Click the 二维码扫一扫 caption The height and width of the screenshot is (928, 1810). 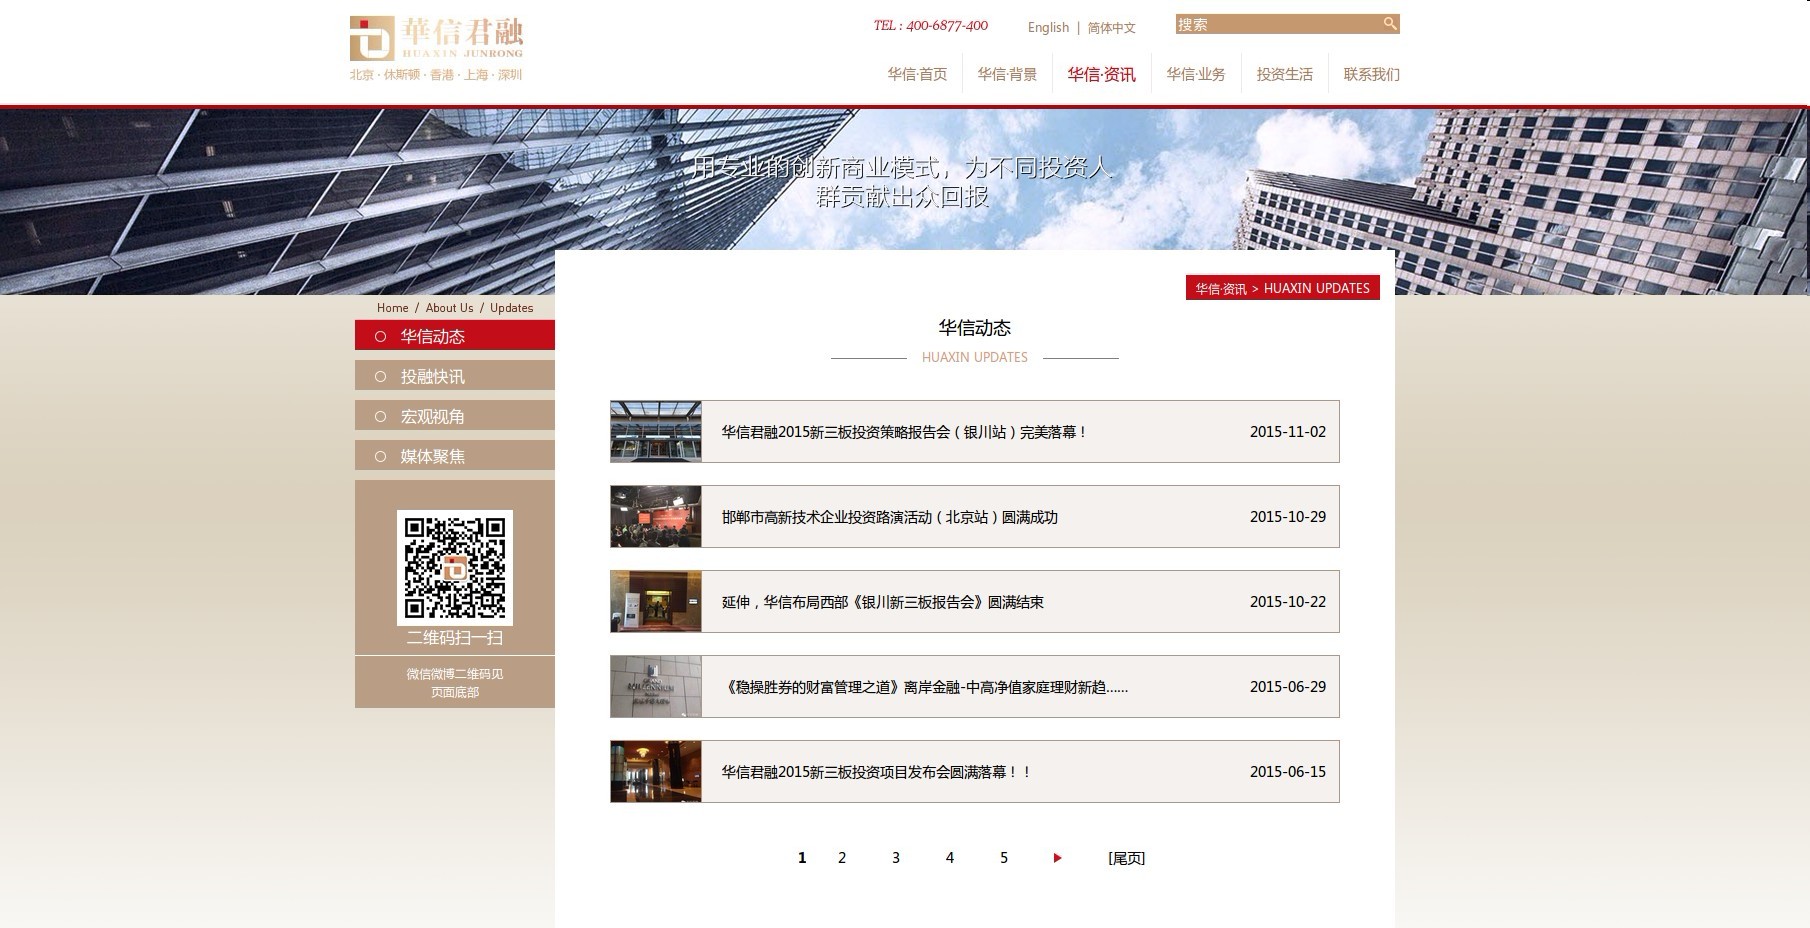[455, 638]
